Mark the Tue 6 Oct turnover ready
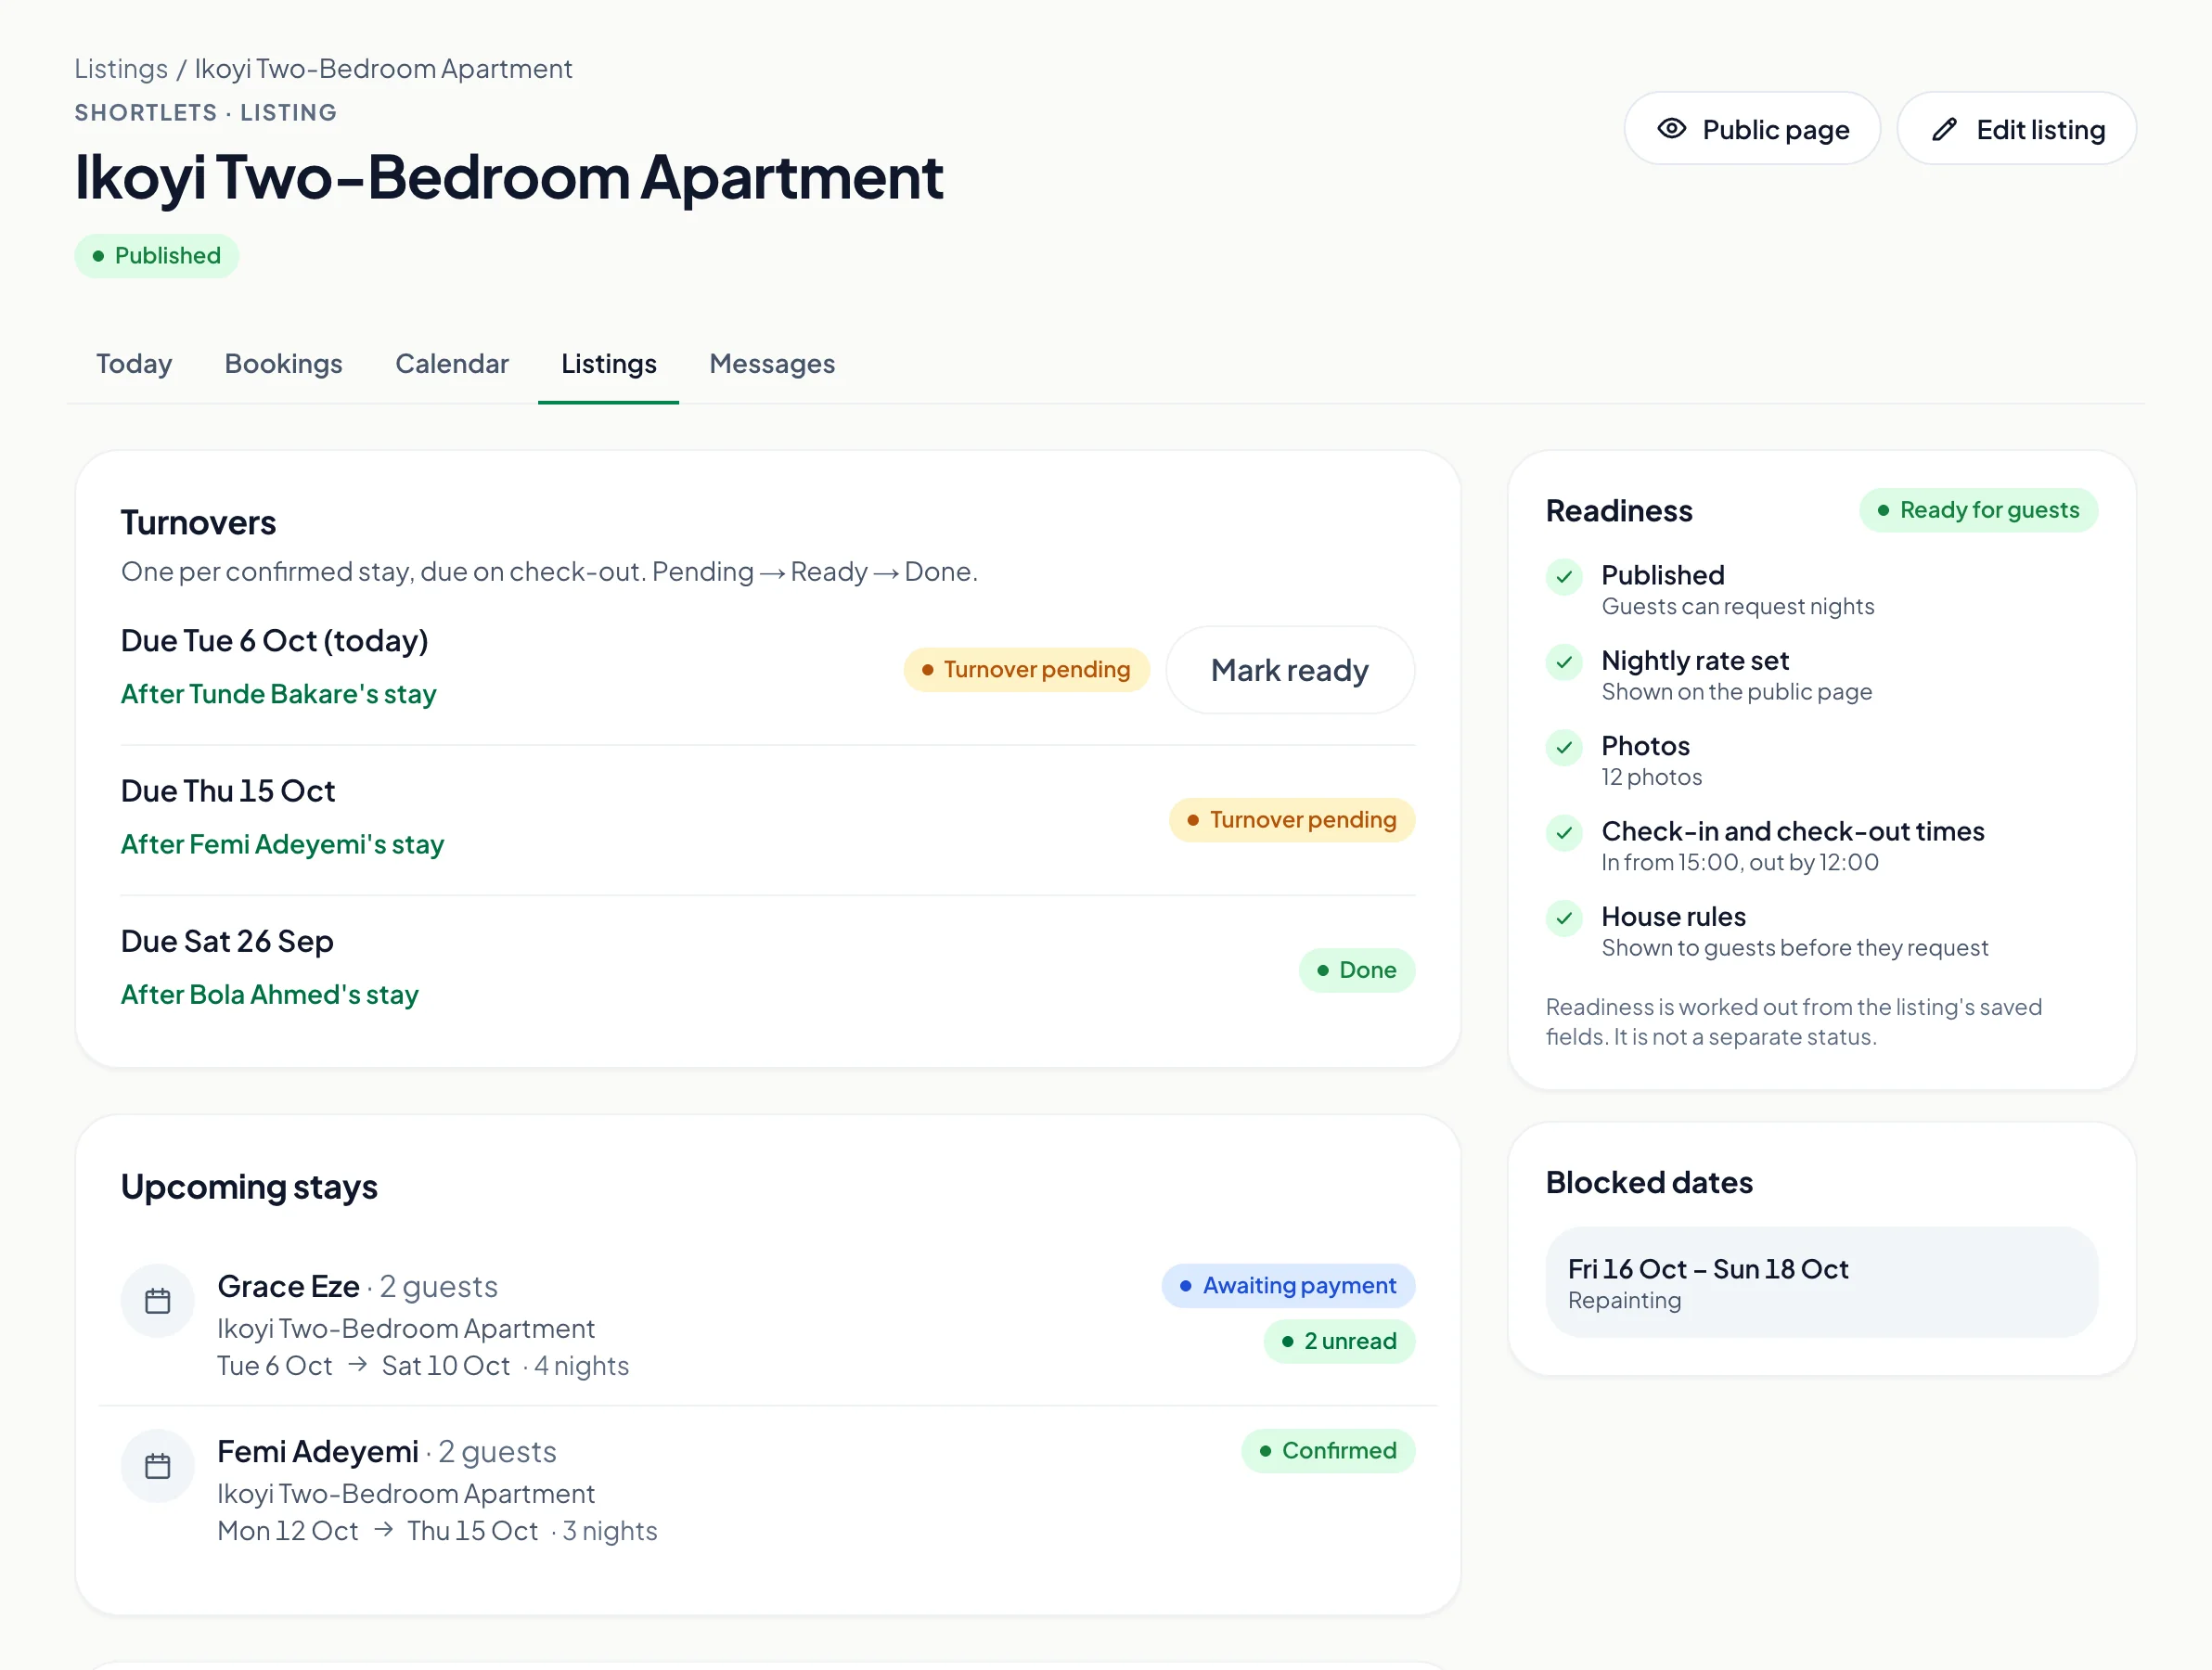This screenshot has width=2212, height=1670. [1290, 670]
